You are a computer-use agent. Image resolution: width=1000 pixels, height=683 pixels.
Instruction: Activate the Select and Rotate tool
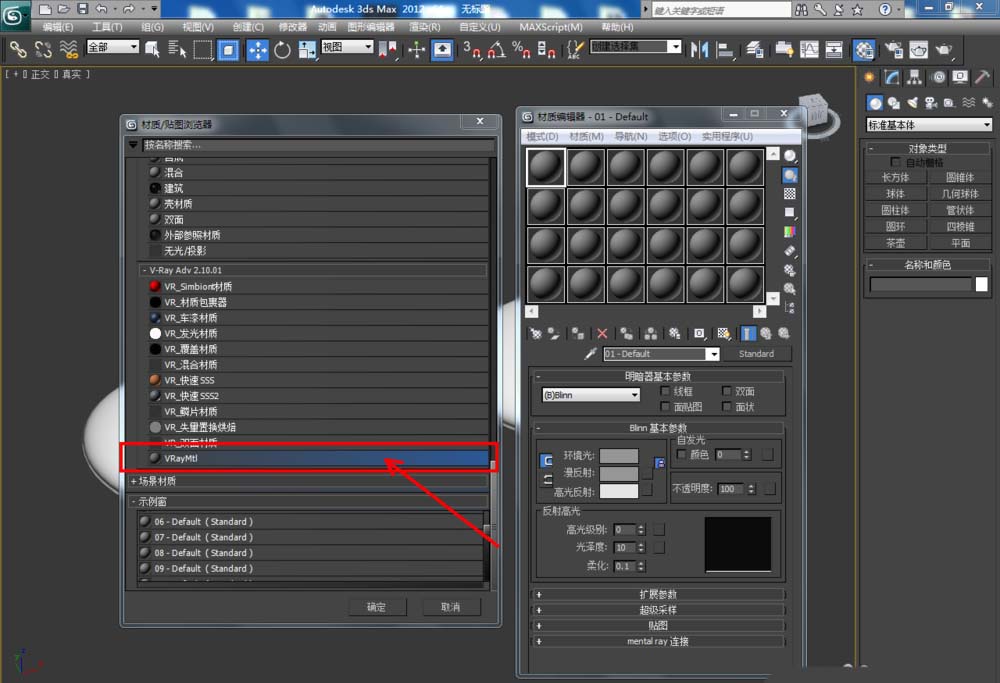click(x=282, y=50)
